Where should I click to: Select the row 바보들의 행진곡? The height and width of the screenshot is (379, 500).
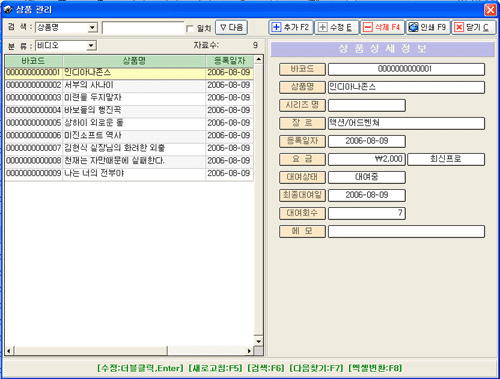coord(129,110)
